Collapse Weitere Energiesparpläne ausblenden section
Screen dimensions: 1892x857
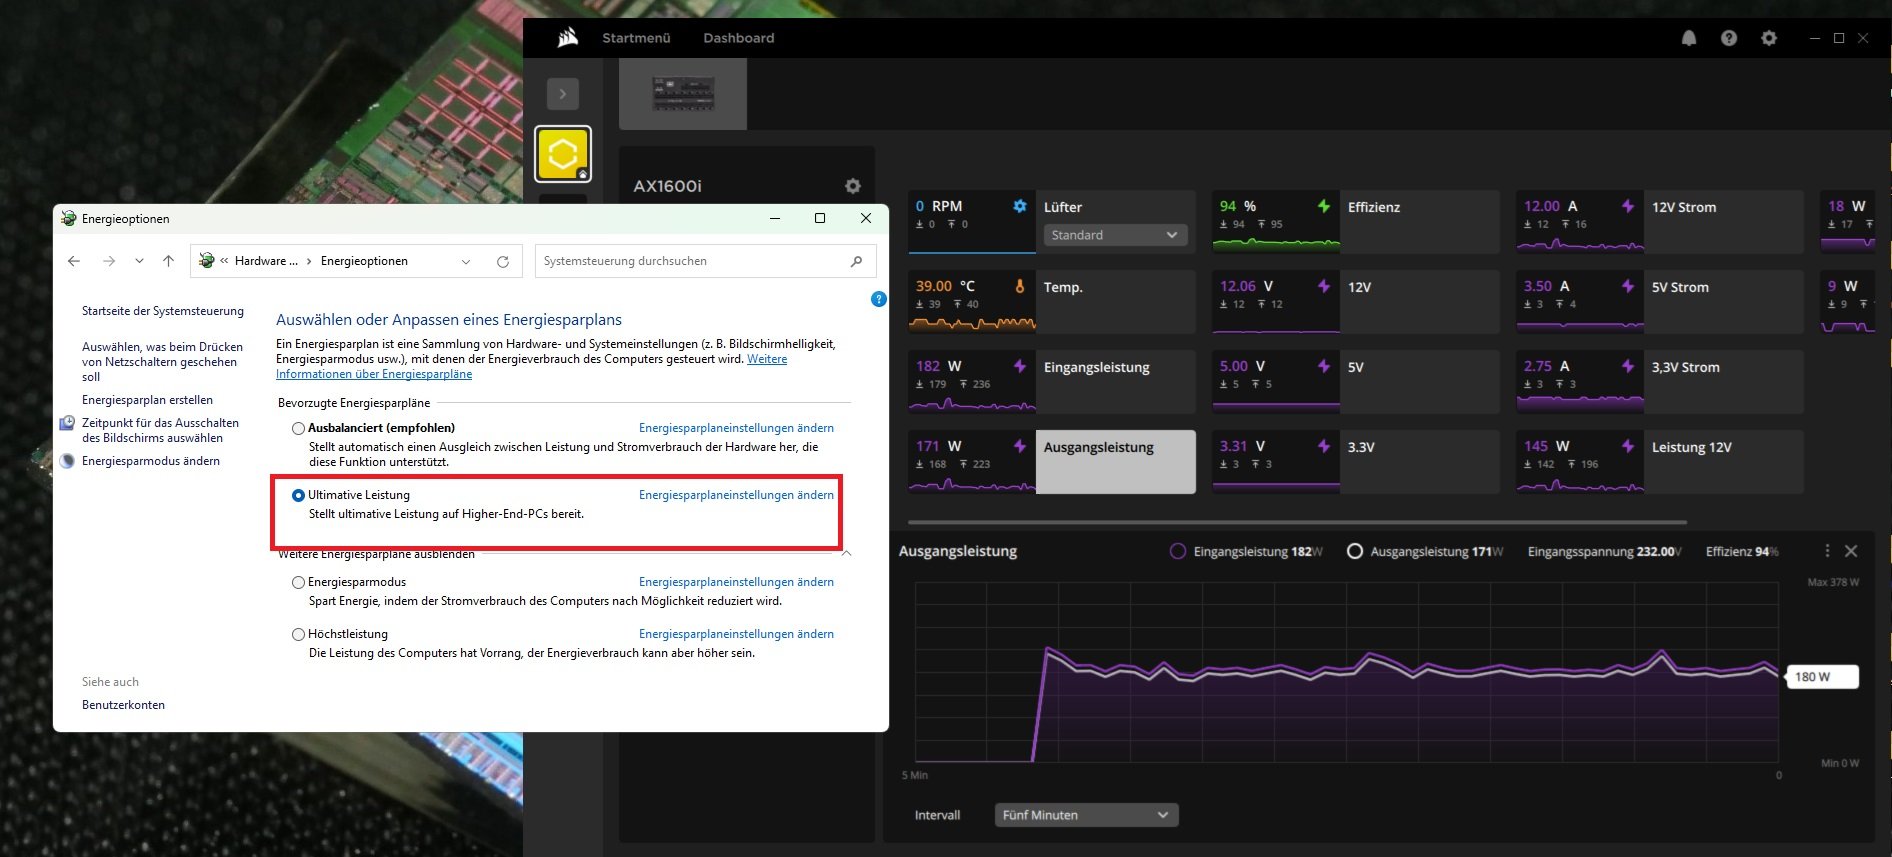[x=846, y=553]
